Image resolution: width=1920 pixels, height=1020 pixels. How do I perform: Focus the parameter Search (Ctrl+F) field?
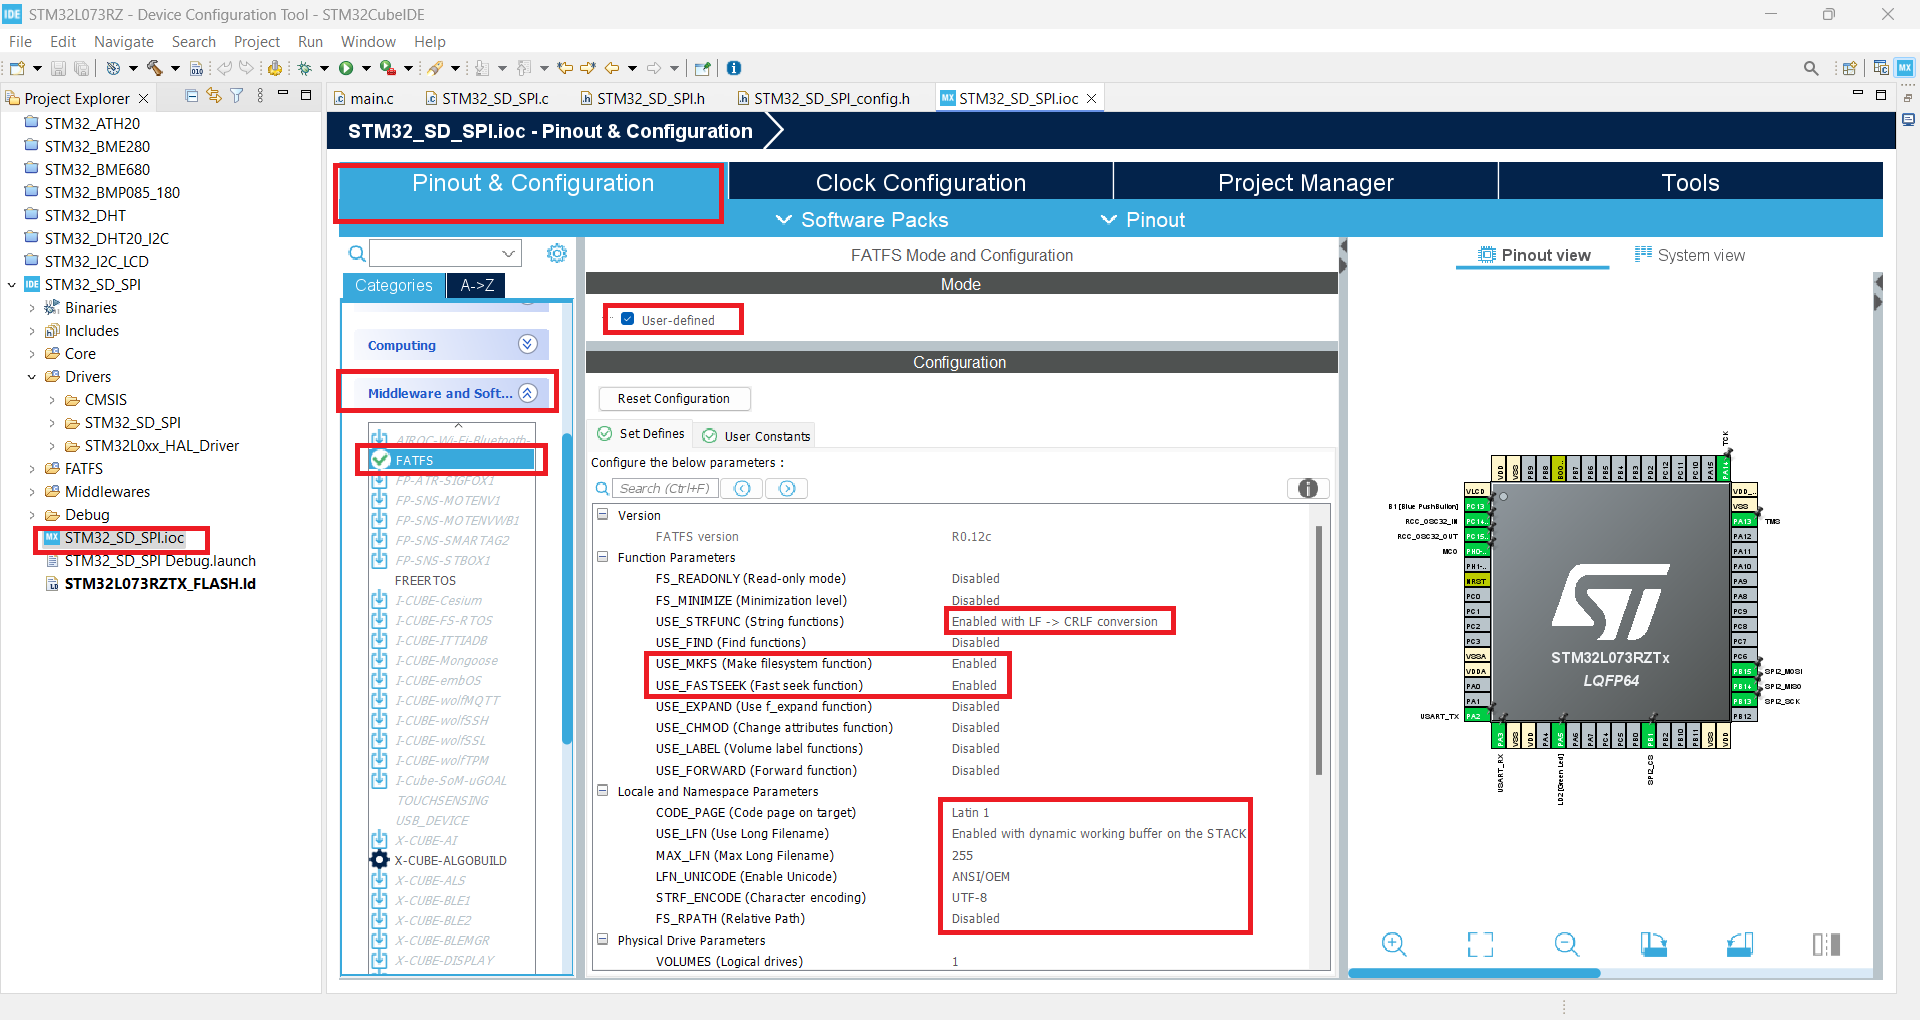[664, 488]
